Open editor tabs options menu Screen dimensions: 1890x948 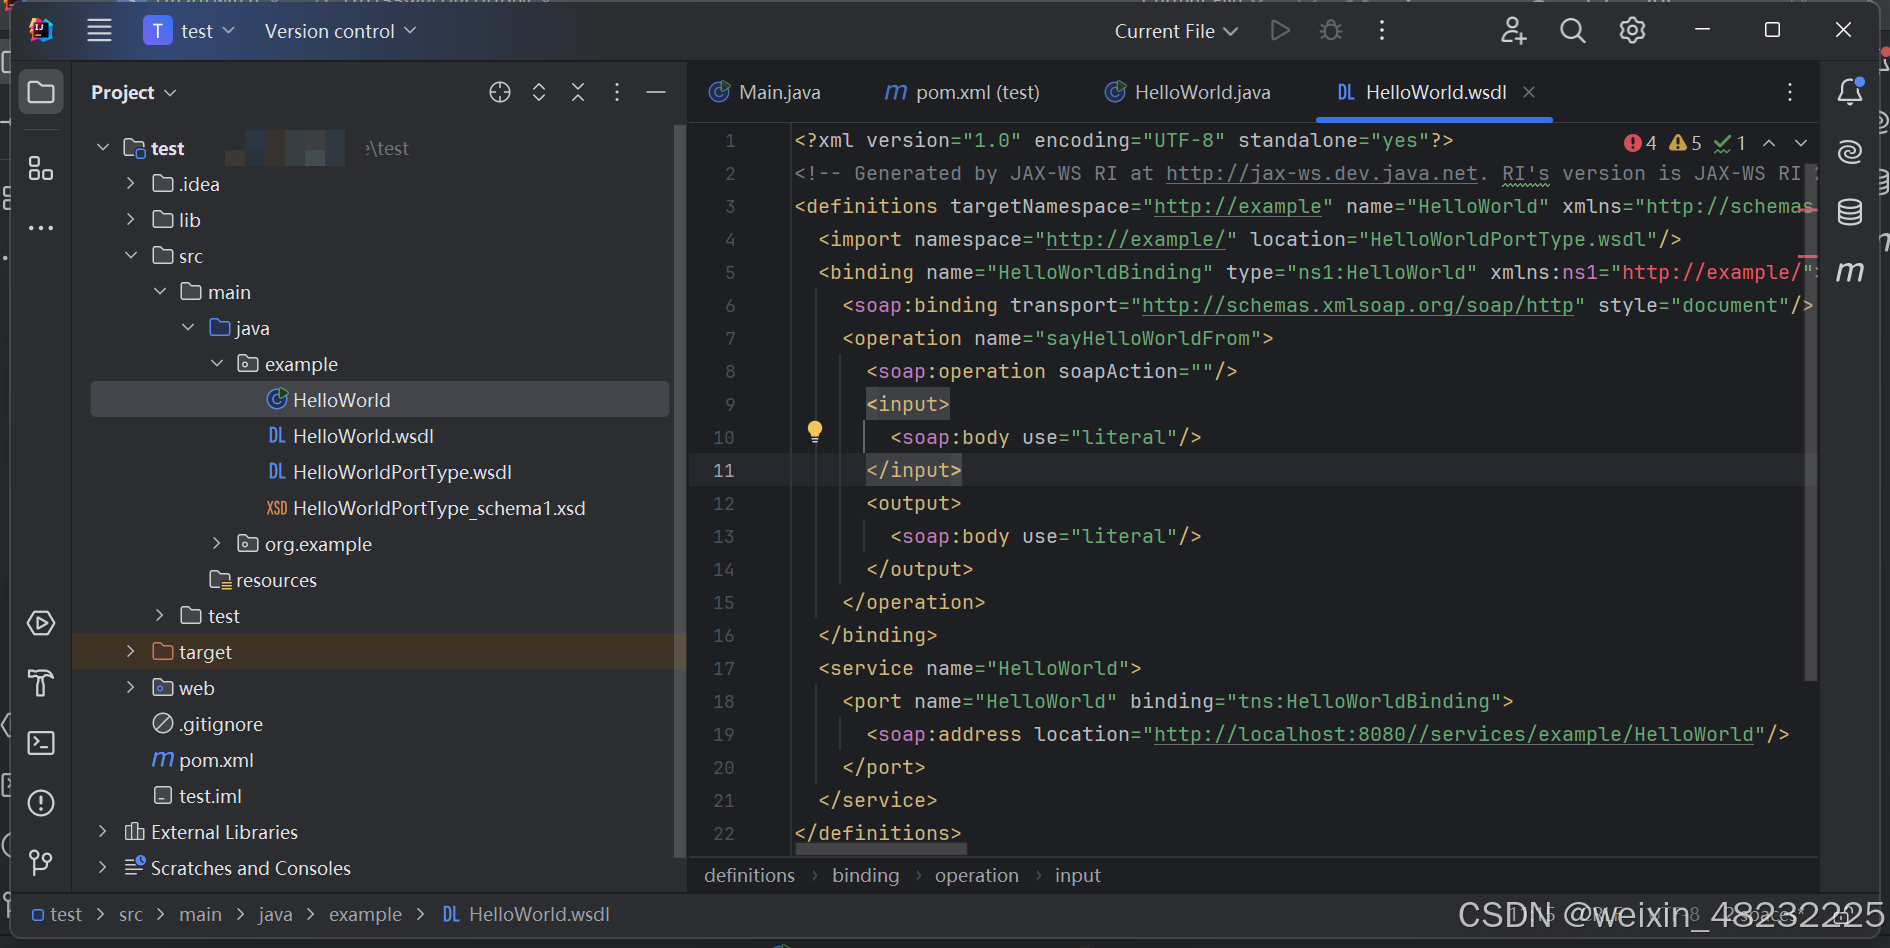tap(1790, 92)
